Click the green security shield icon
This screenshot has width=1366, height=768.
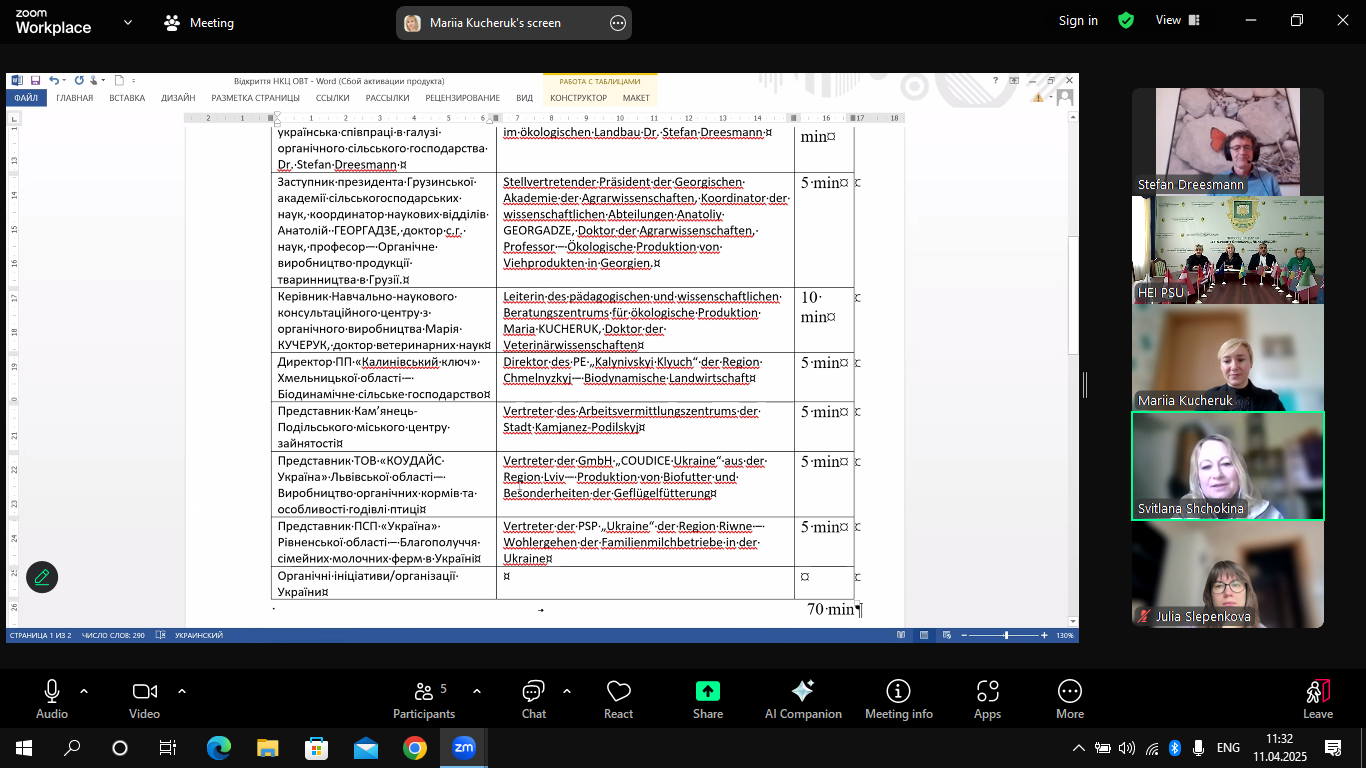click(x=1126, y=21)
